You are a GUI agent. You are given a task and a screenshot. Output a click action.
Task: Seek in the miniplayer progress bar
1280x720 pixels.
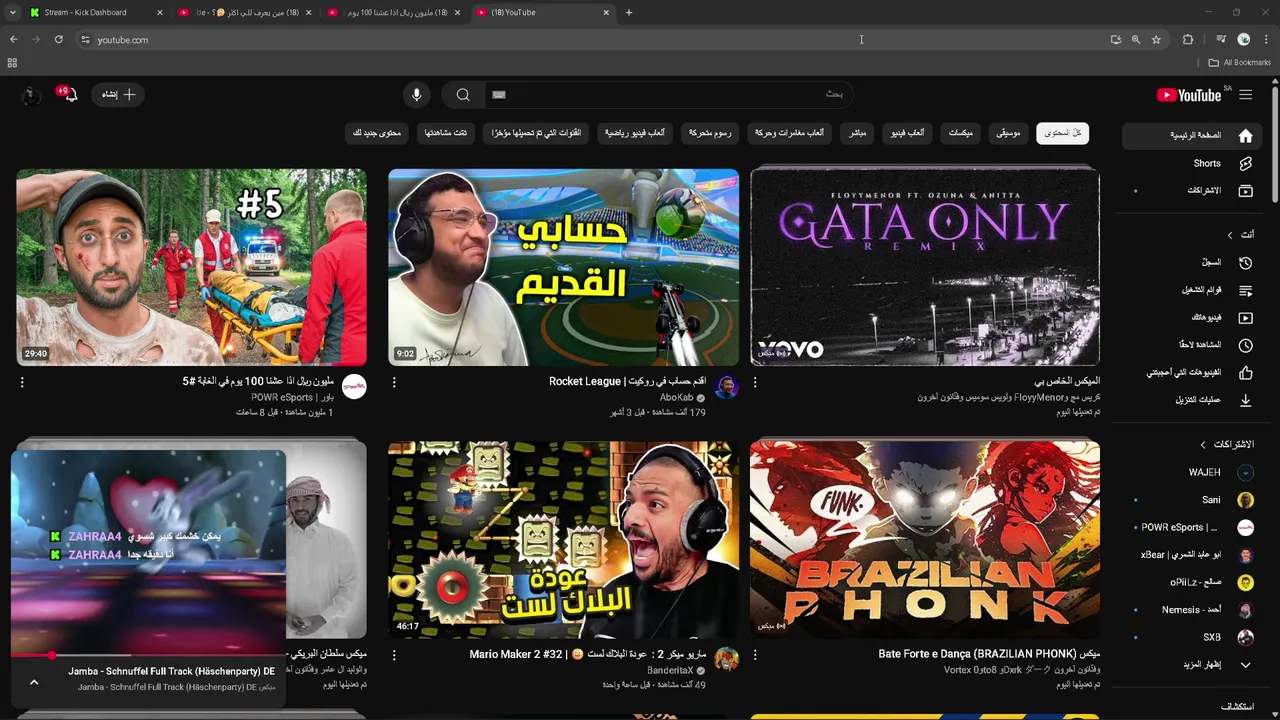[x=149, y=656]
